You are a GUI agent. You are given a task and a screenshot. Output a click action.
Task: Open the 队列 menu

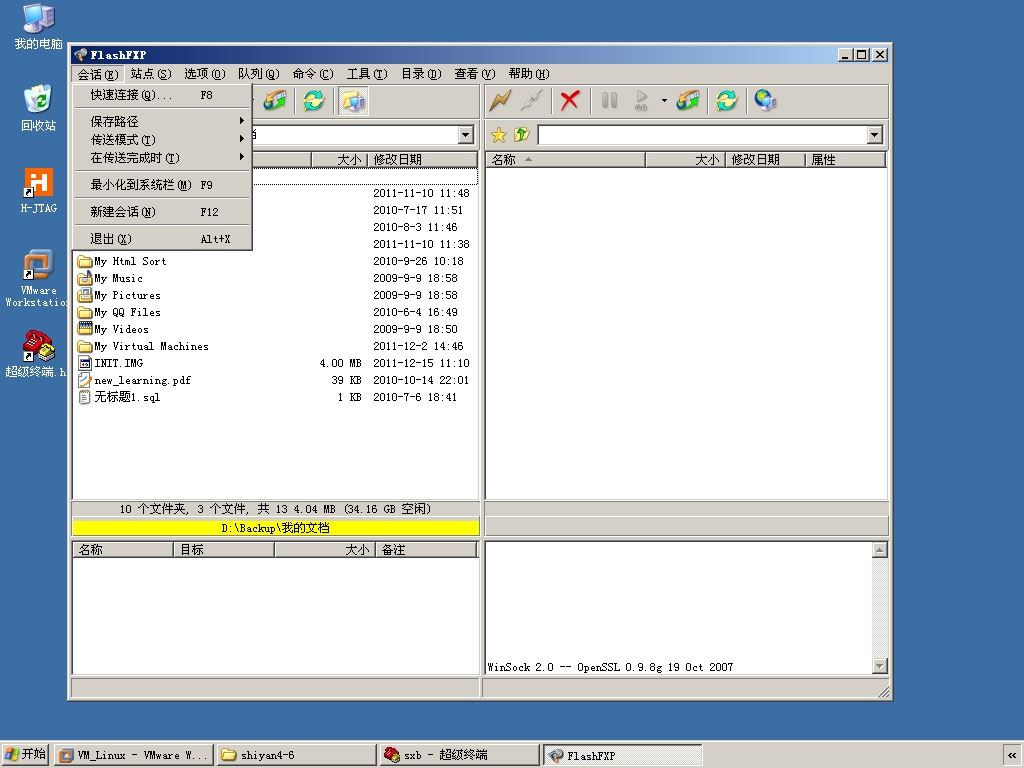point(258,74)
